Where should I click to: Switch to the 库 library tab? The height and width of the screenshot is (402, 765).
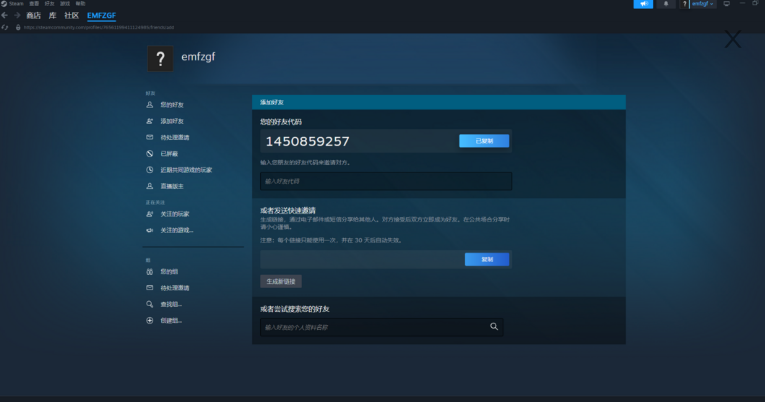(x=53, y=16)
